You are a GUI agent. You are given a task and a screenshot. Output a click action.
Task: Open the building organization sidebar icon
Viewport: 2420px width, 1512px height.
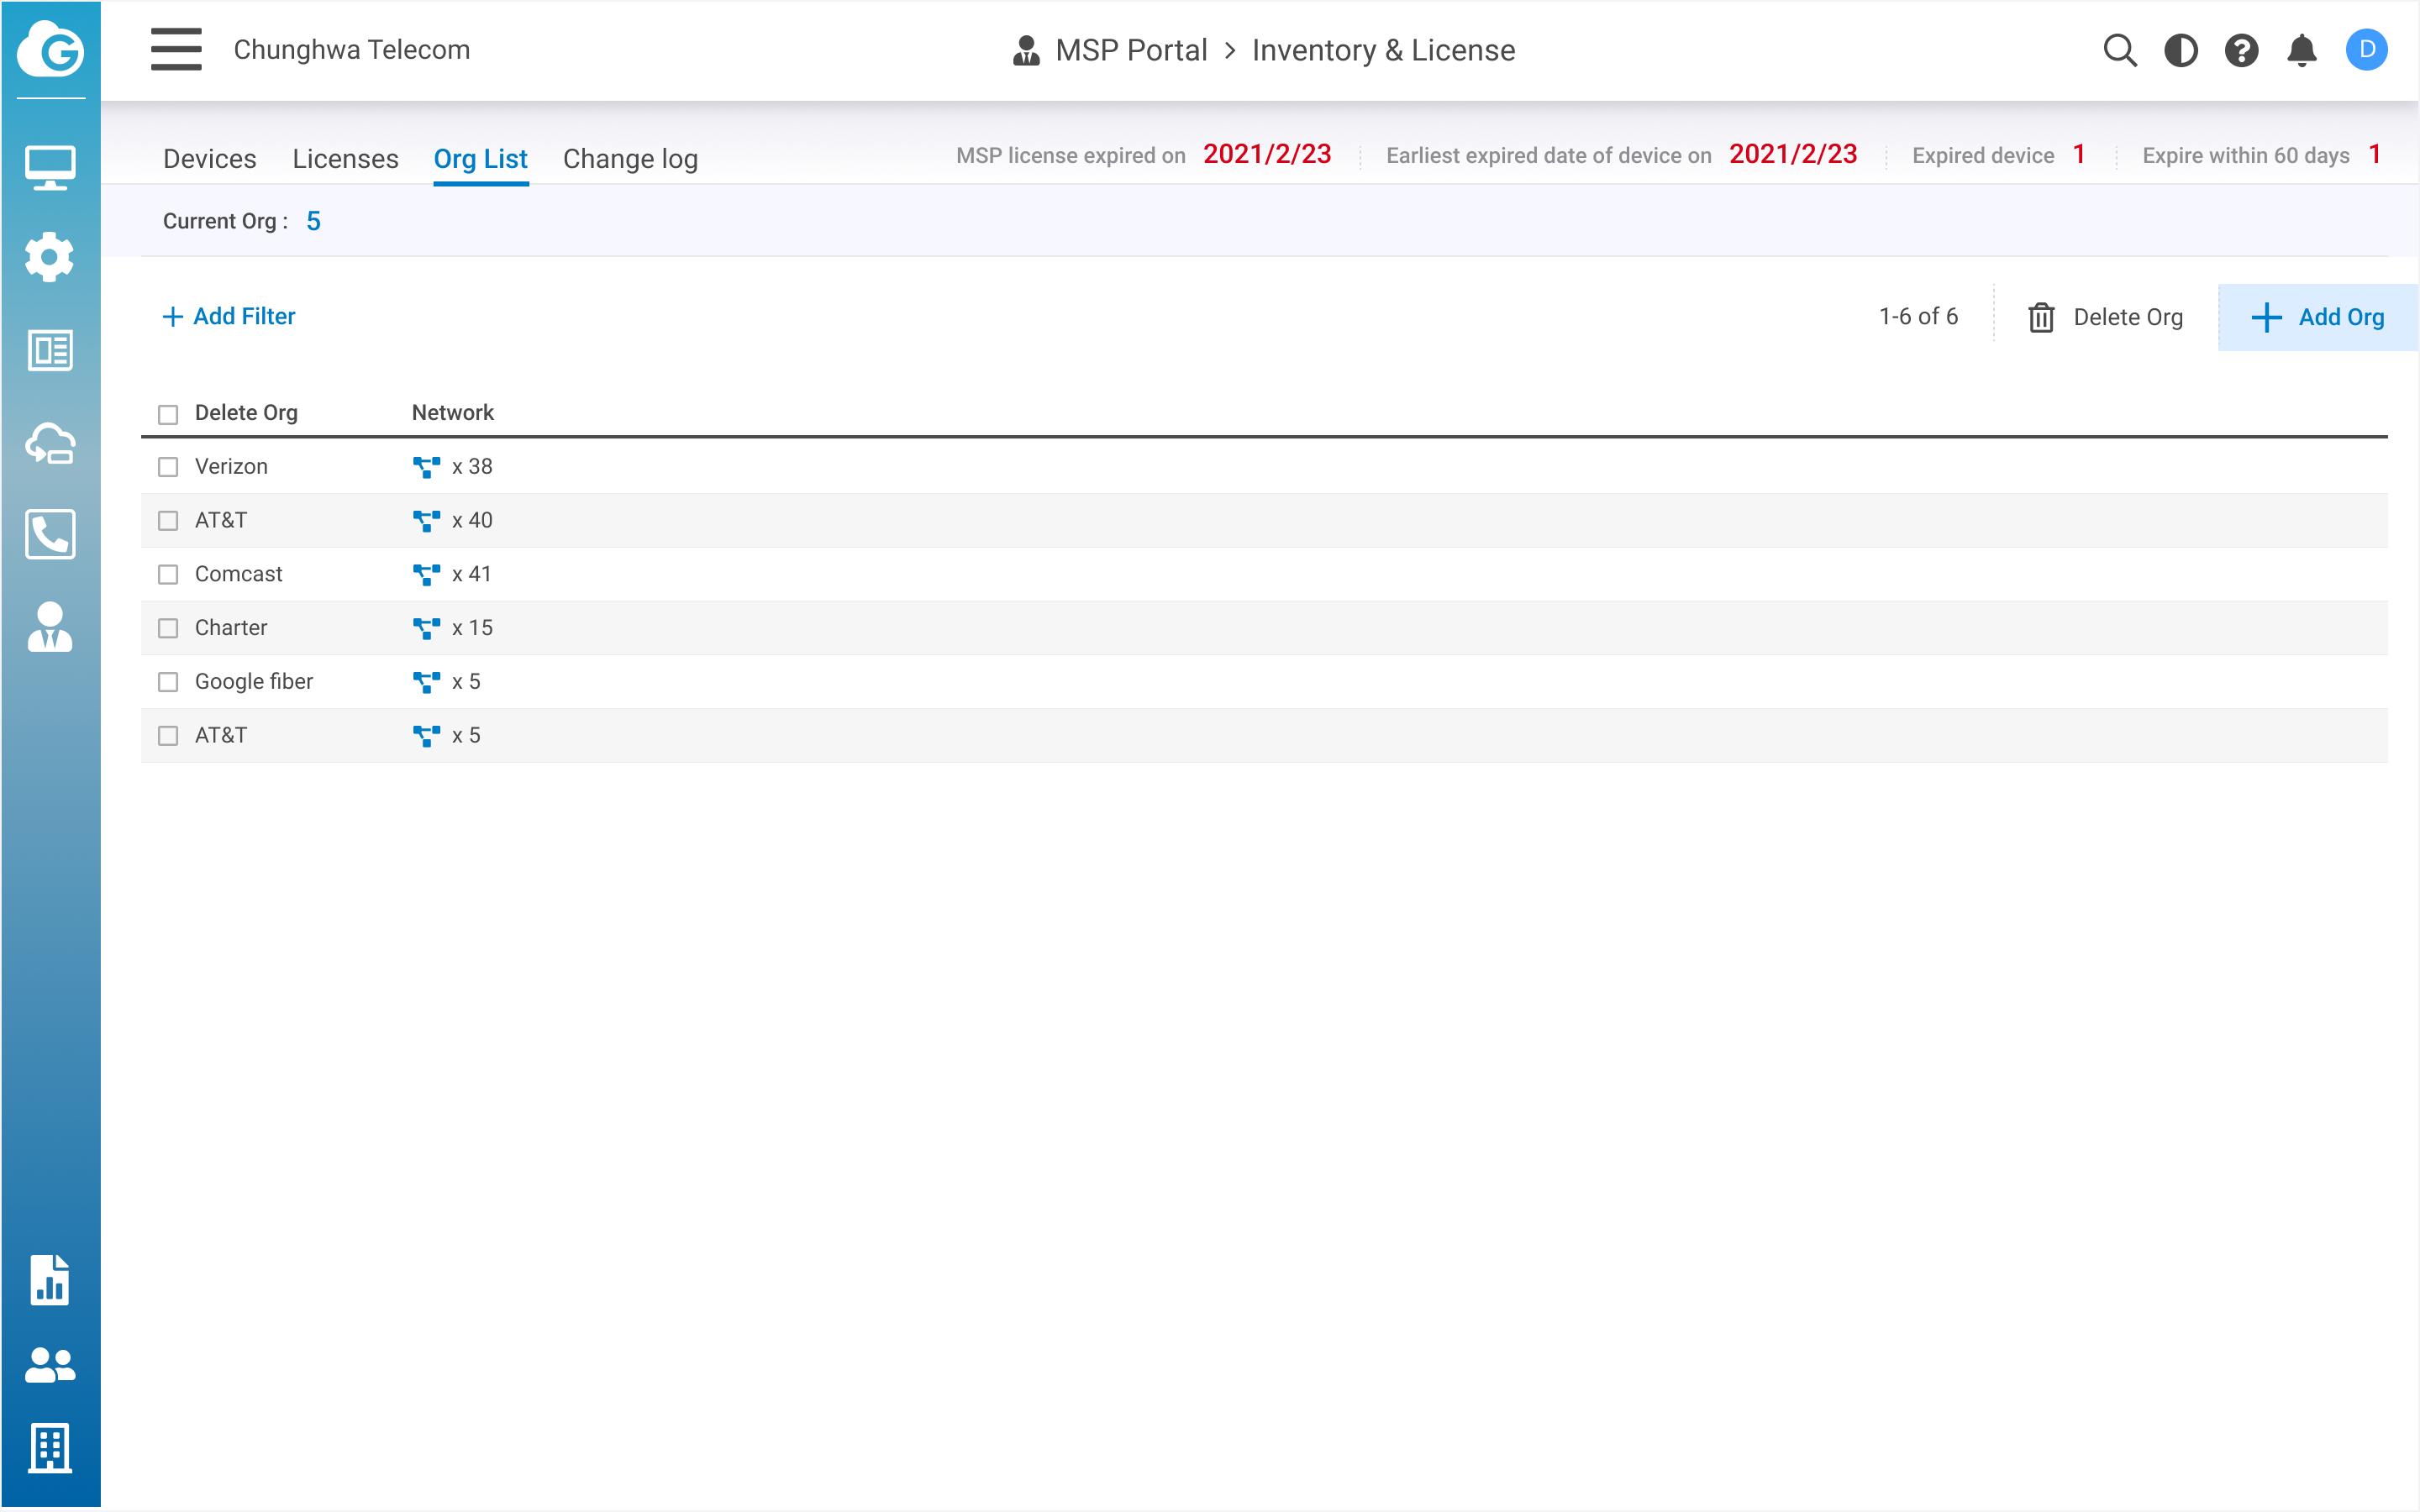pos(50,1447)
